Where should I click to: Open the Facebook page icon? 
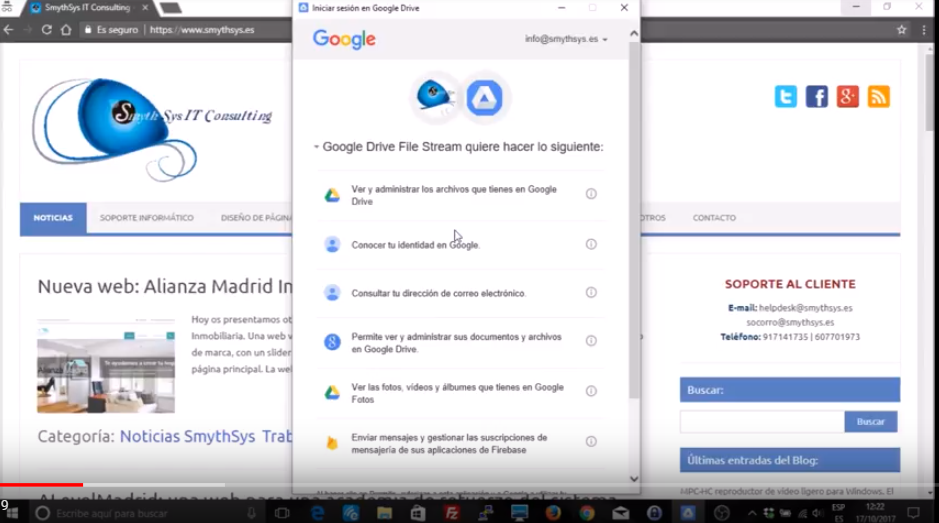tap(817, 97)
